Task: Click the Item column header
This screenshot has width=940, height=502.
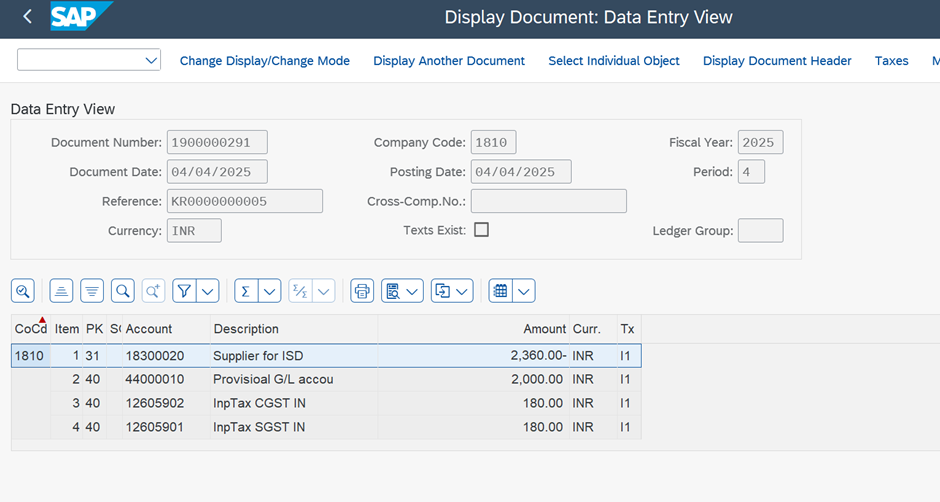Action: pyautogui.click(x=67, y=329)
